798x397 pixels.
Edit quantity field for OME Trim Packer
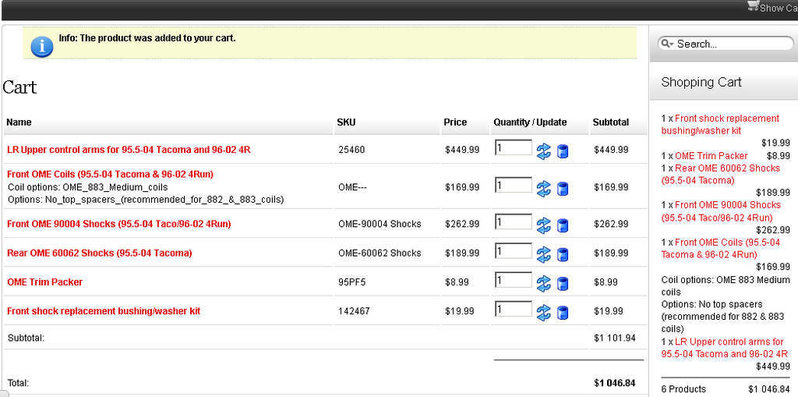(514, 280)
